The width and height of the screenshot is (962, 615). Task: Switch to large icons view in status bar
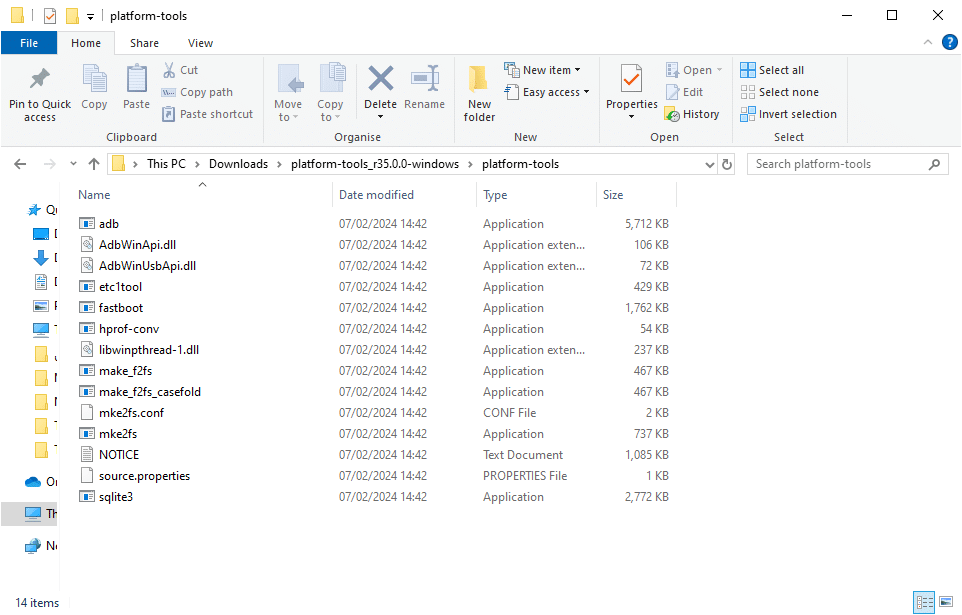click(945, 602)
